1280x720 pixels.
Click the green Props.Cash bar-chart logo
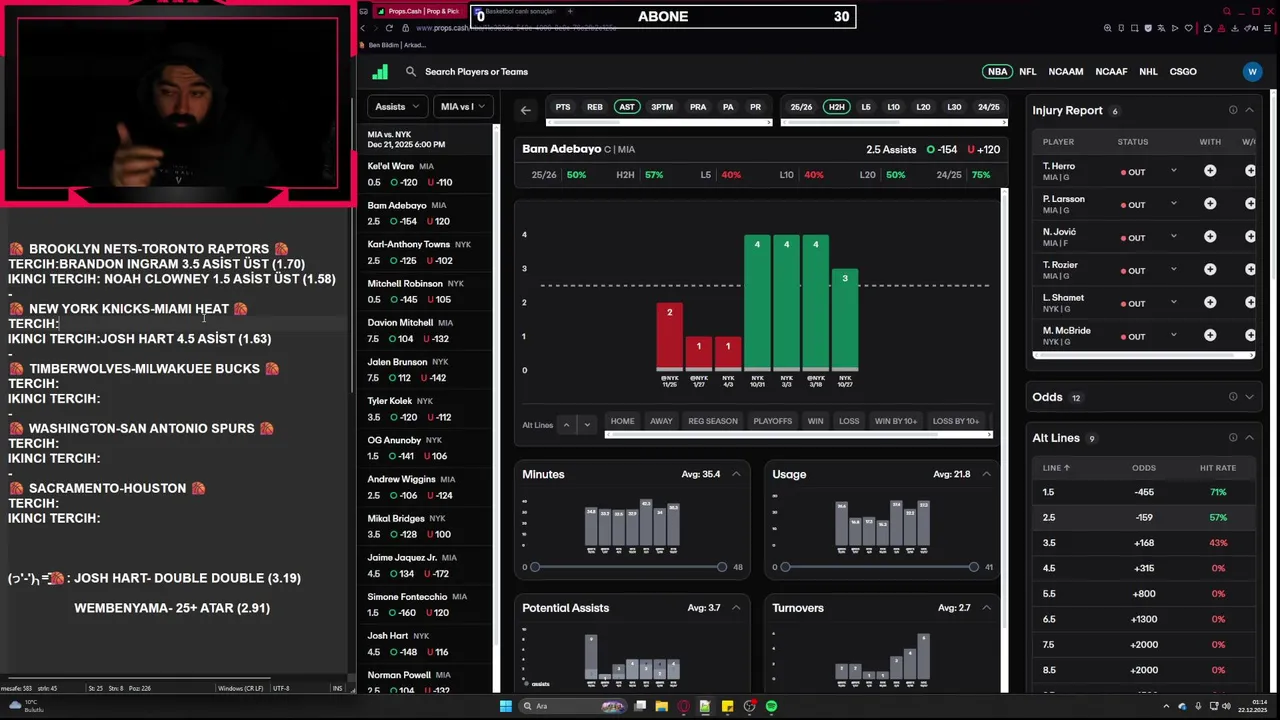(380, 72)
